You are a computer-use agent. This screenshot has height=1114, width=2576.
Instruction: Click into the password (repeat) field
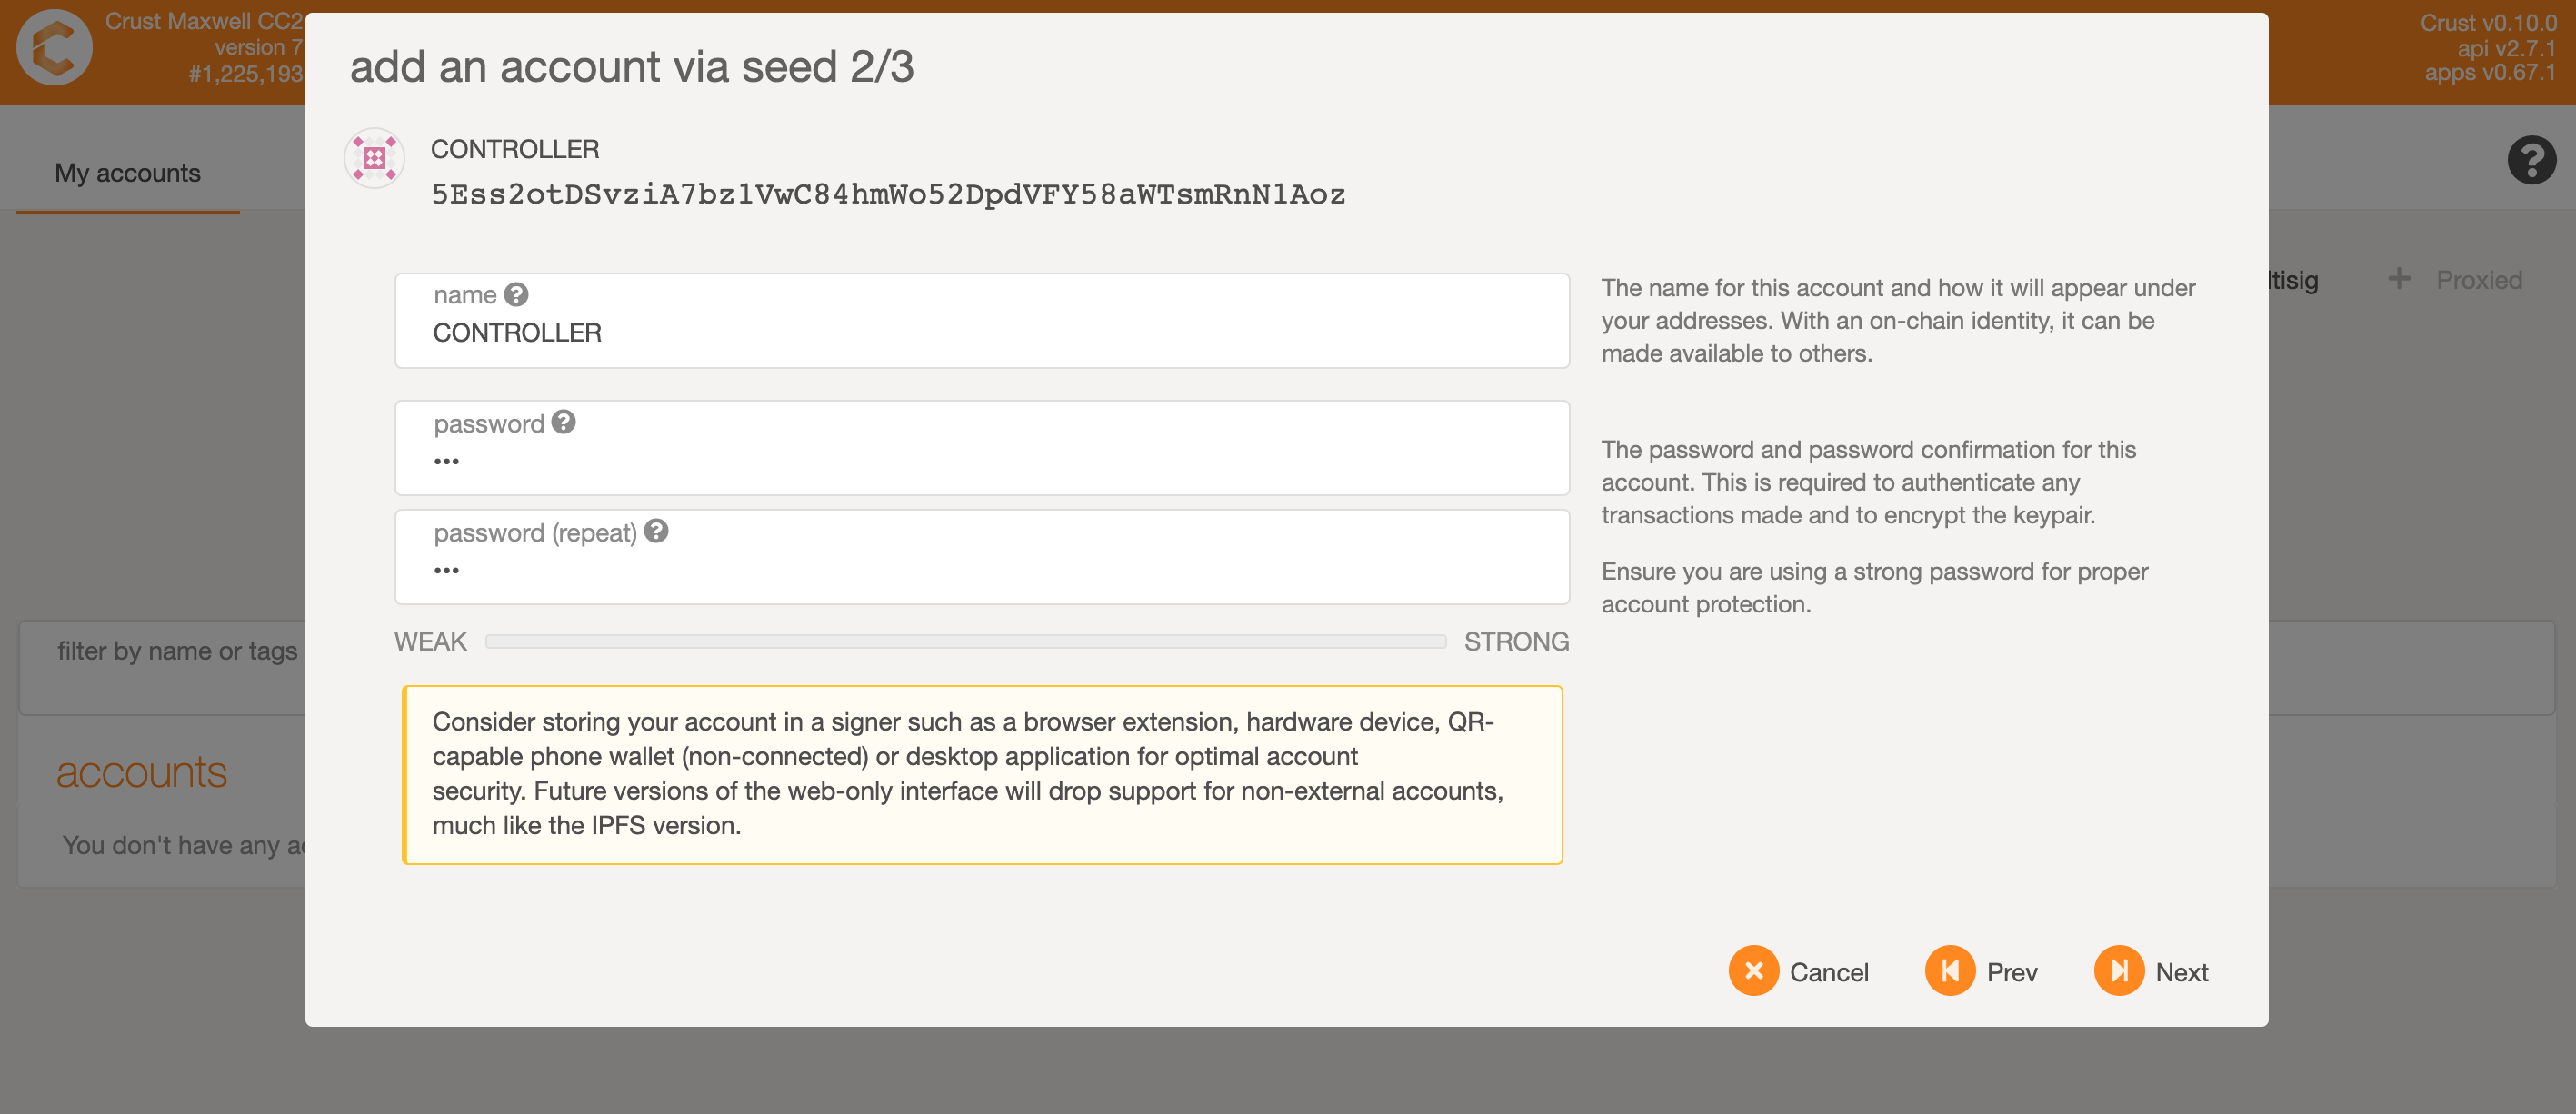point(980,570)
